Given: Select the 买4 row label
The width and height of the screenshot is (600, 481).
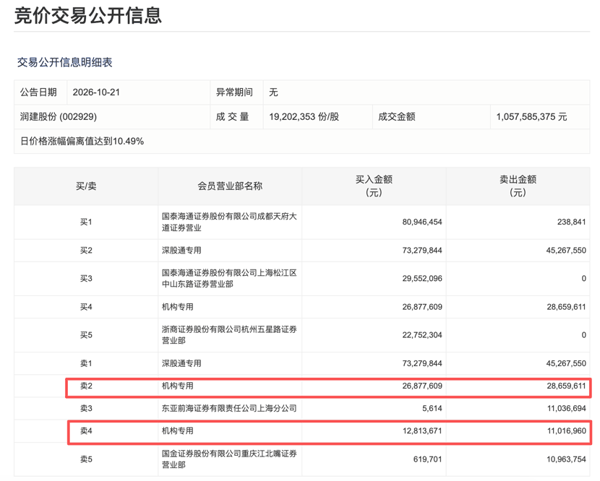Looking at the screenshot, I should (86, 307).
